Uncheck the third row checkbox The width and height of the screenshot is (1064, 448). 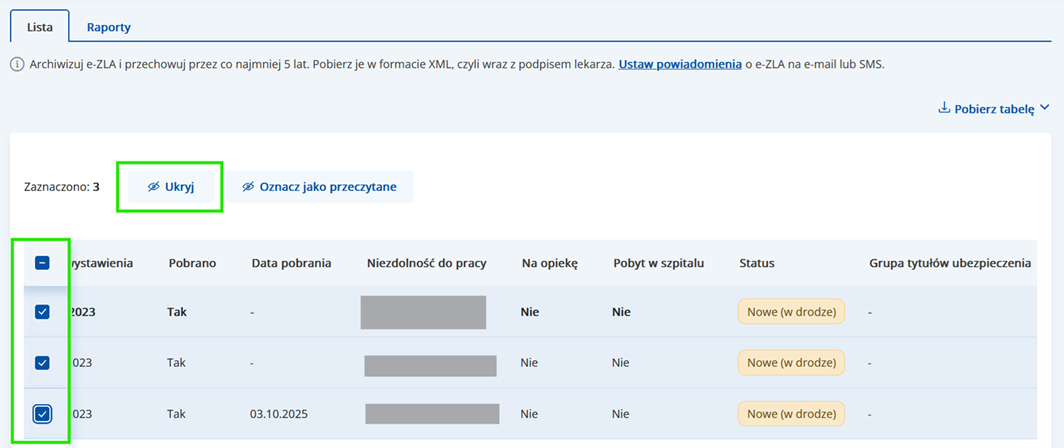pos(42,414)
